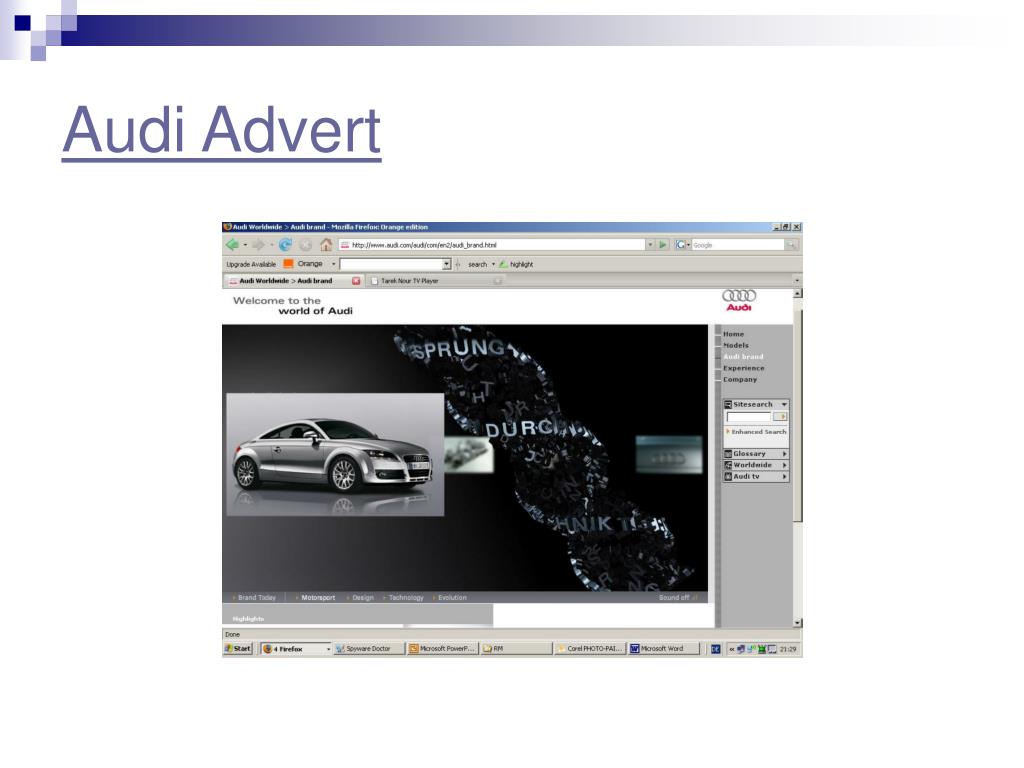Open Company in the Audi navigation
Image resolution: width=1024 pixels, height=768 pixels.
tap(740, 379)
